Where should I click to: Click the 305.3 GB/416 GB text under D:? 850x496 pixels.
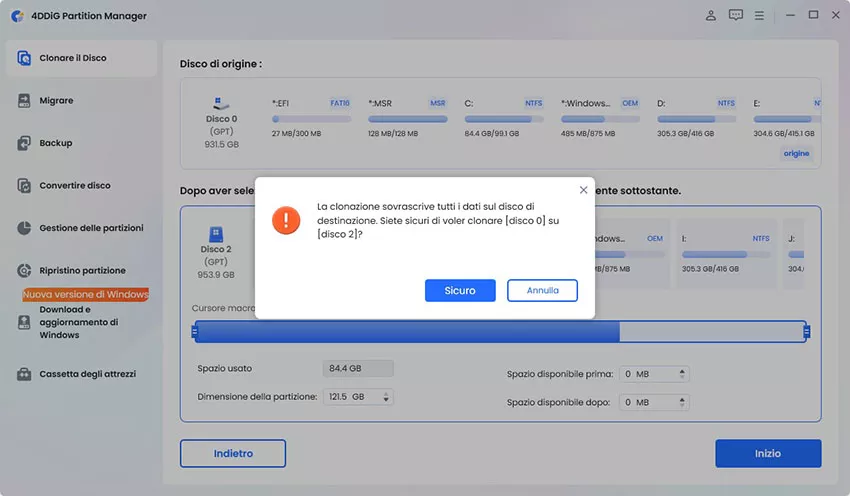(685, 133)
